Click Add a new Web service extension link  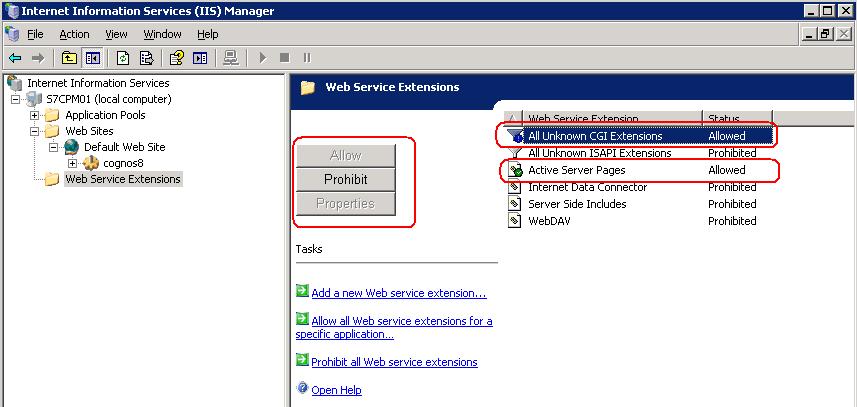(x=399, y=293)
